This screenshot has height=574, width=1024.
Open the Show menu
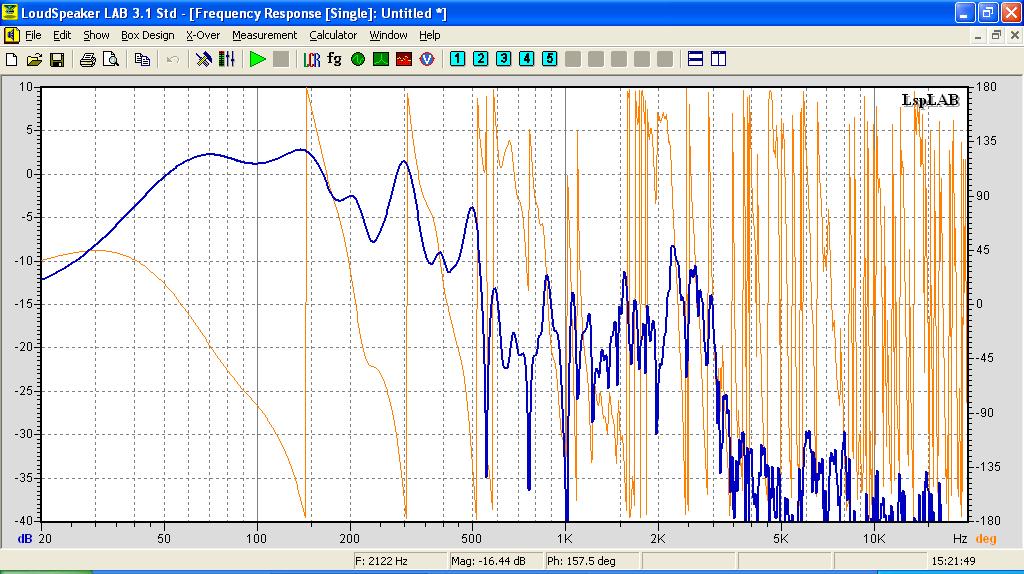click(96, 35)
